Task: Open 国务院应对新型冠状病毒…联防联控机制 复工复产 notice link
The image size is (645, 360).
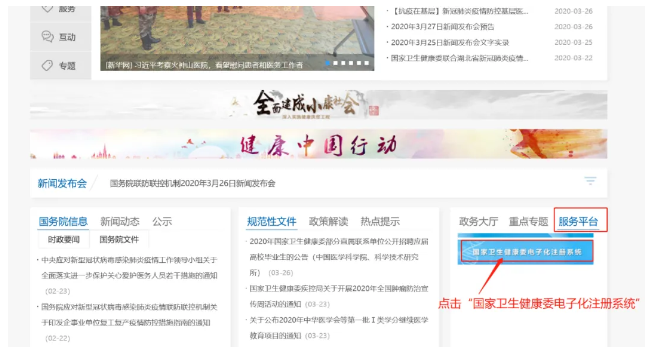Action: point(129,315)
